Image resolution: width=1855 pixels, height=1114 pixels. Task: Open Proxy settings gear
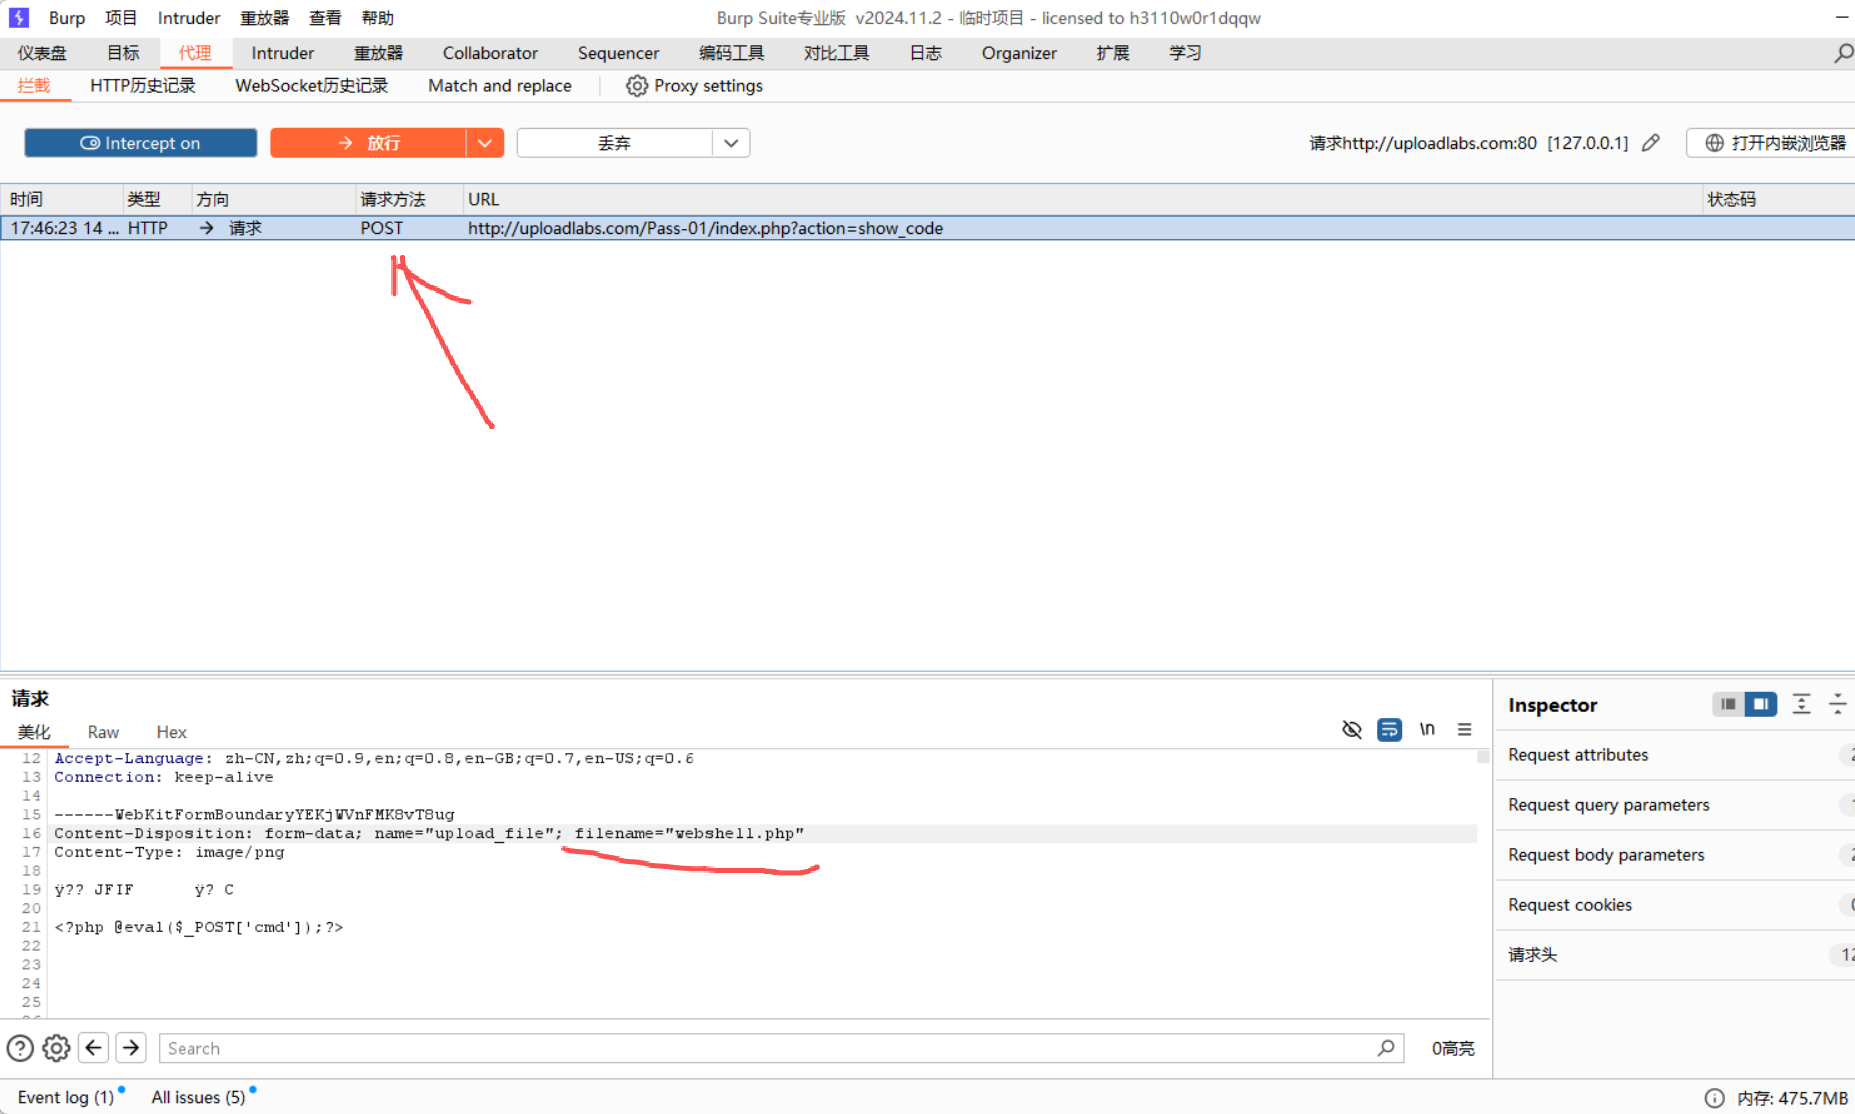(x=636, y=86)
